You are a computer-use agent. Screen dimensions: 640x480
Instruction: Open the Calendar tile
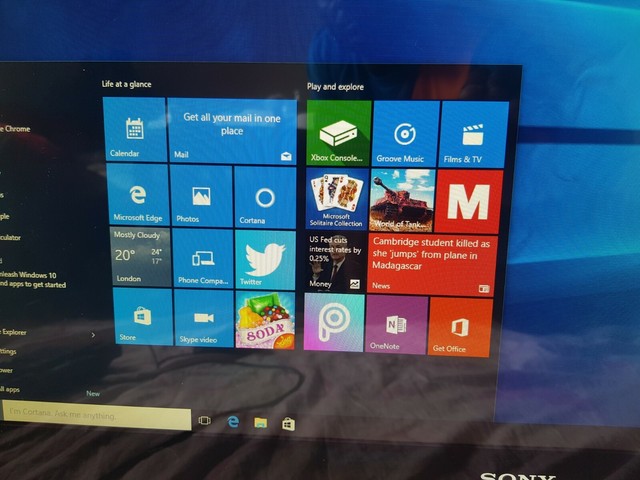134,129
